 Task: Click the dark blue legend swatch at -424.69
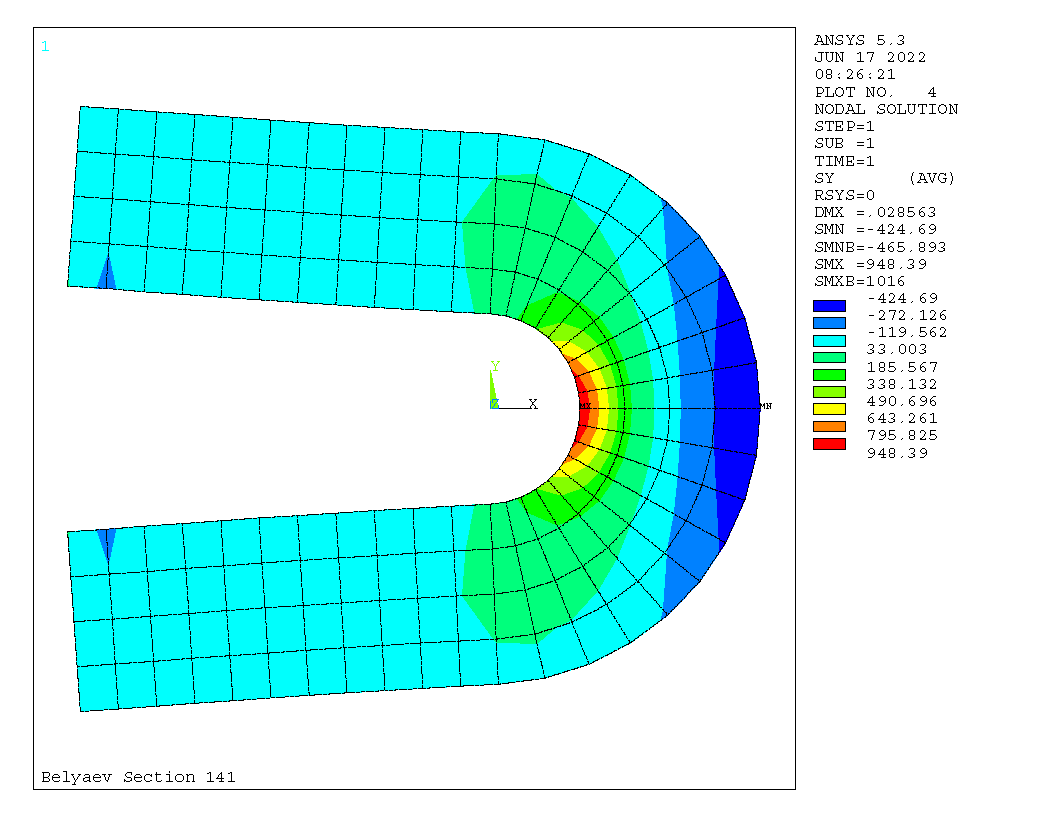point(829,305)
